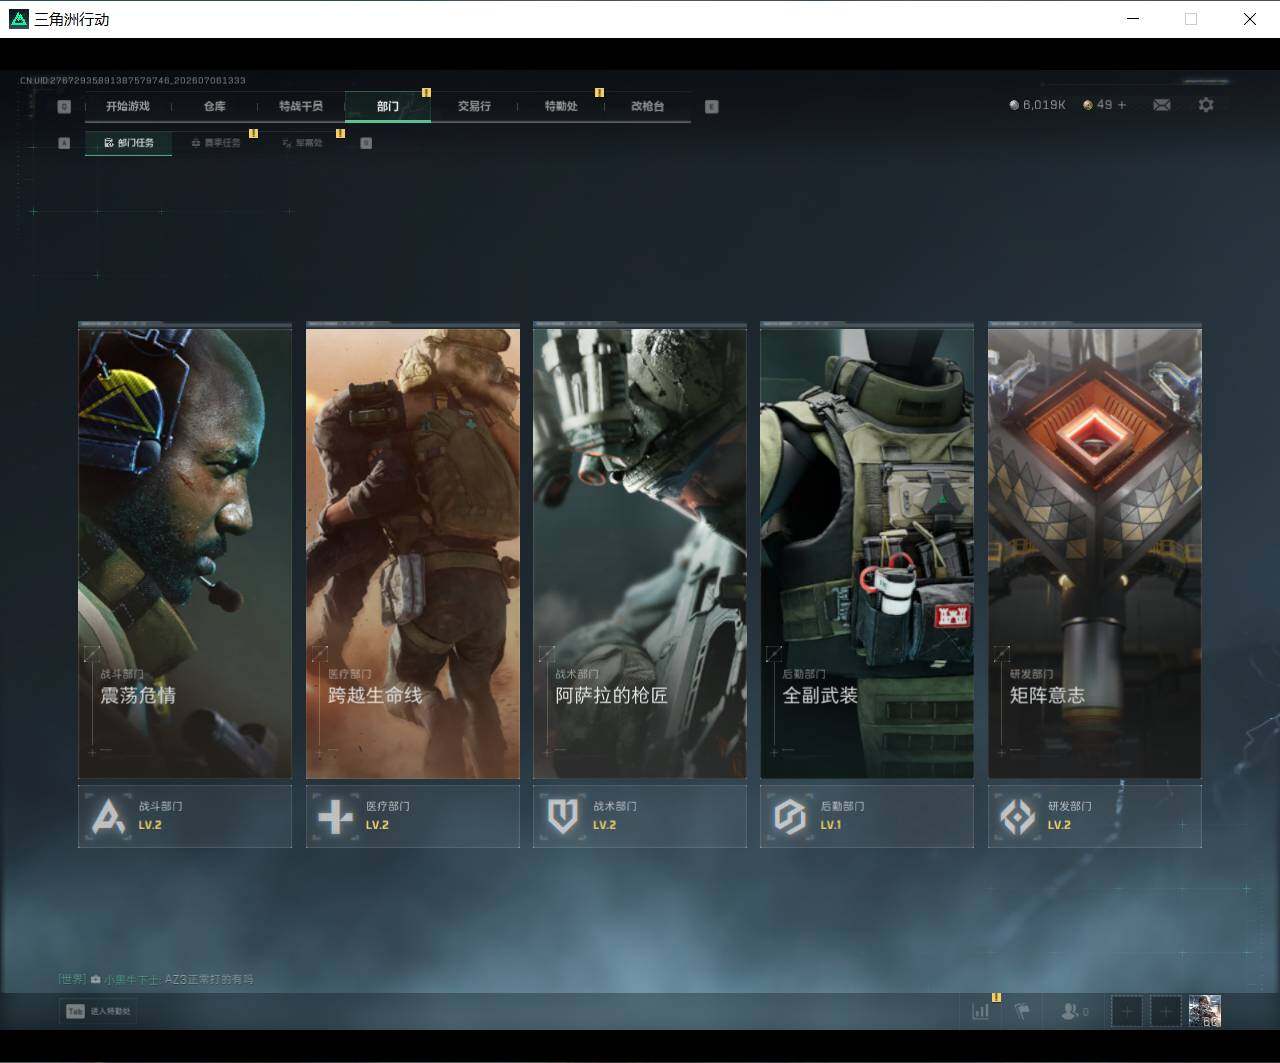
Task: Click the 开始游戏 tab
Action: [x=128, y=106]
